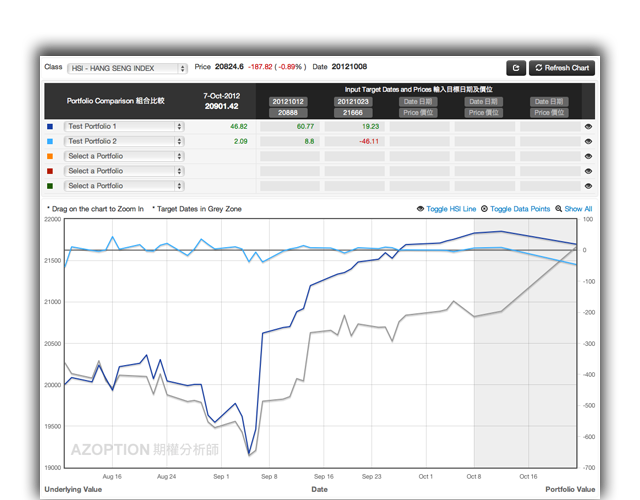Click the dark blue color swatch
Image resolution: width=640 pixels, height=500 pixels.
(50, 127)
